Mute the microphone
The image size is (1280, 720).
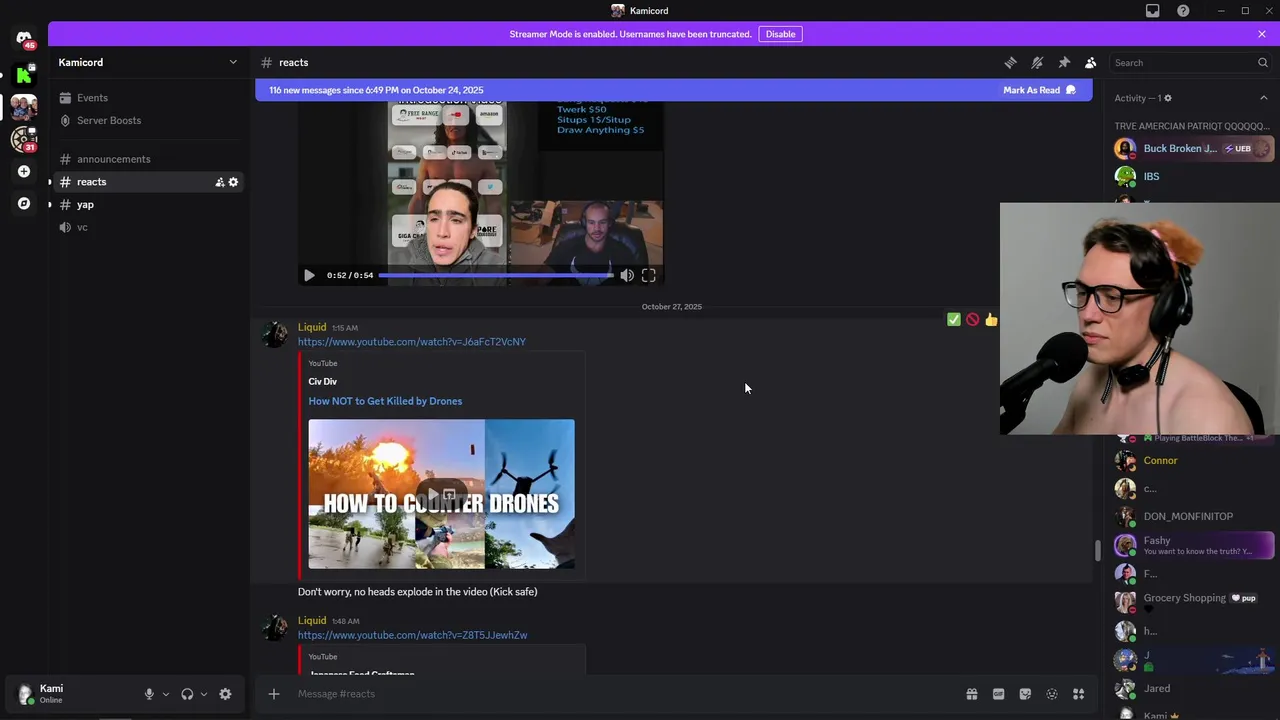pyautogui.click(x=149, y=694)
